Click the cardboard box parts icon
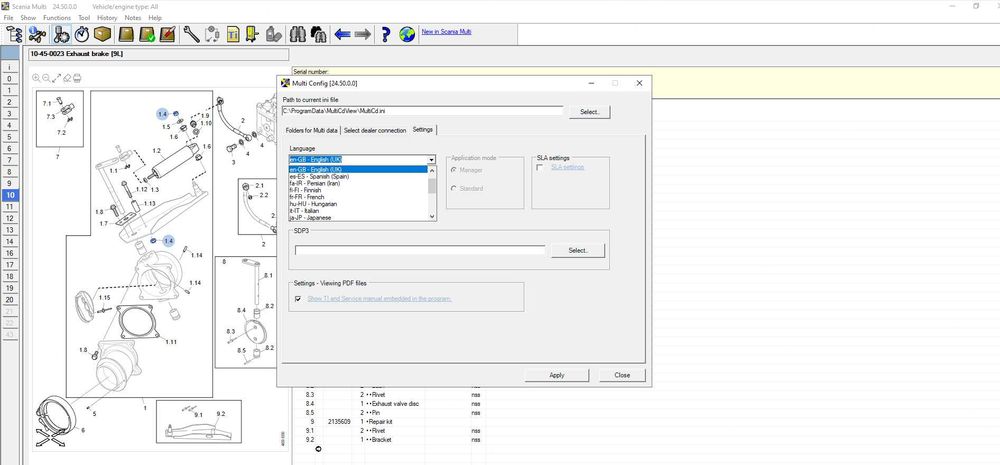The height and width of the screenshot is (465, 1000). [103, 35]
